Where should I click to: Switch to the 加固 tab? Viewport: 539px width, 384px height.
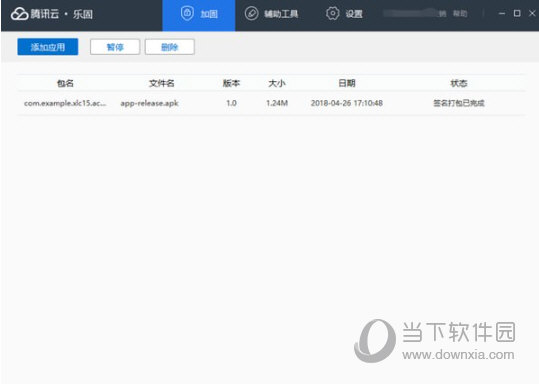point(199,15)
